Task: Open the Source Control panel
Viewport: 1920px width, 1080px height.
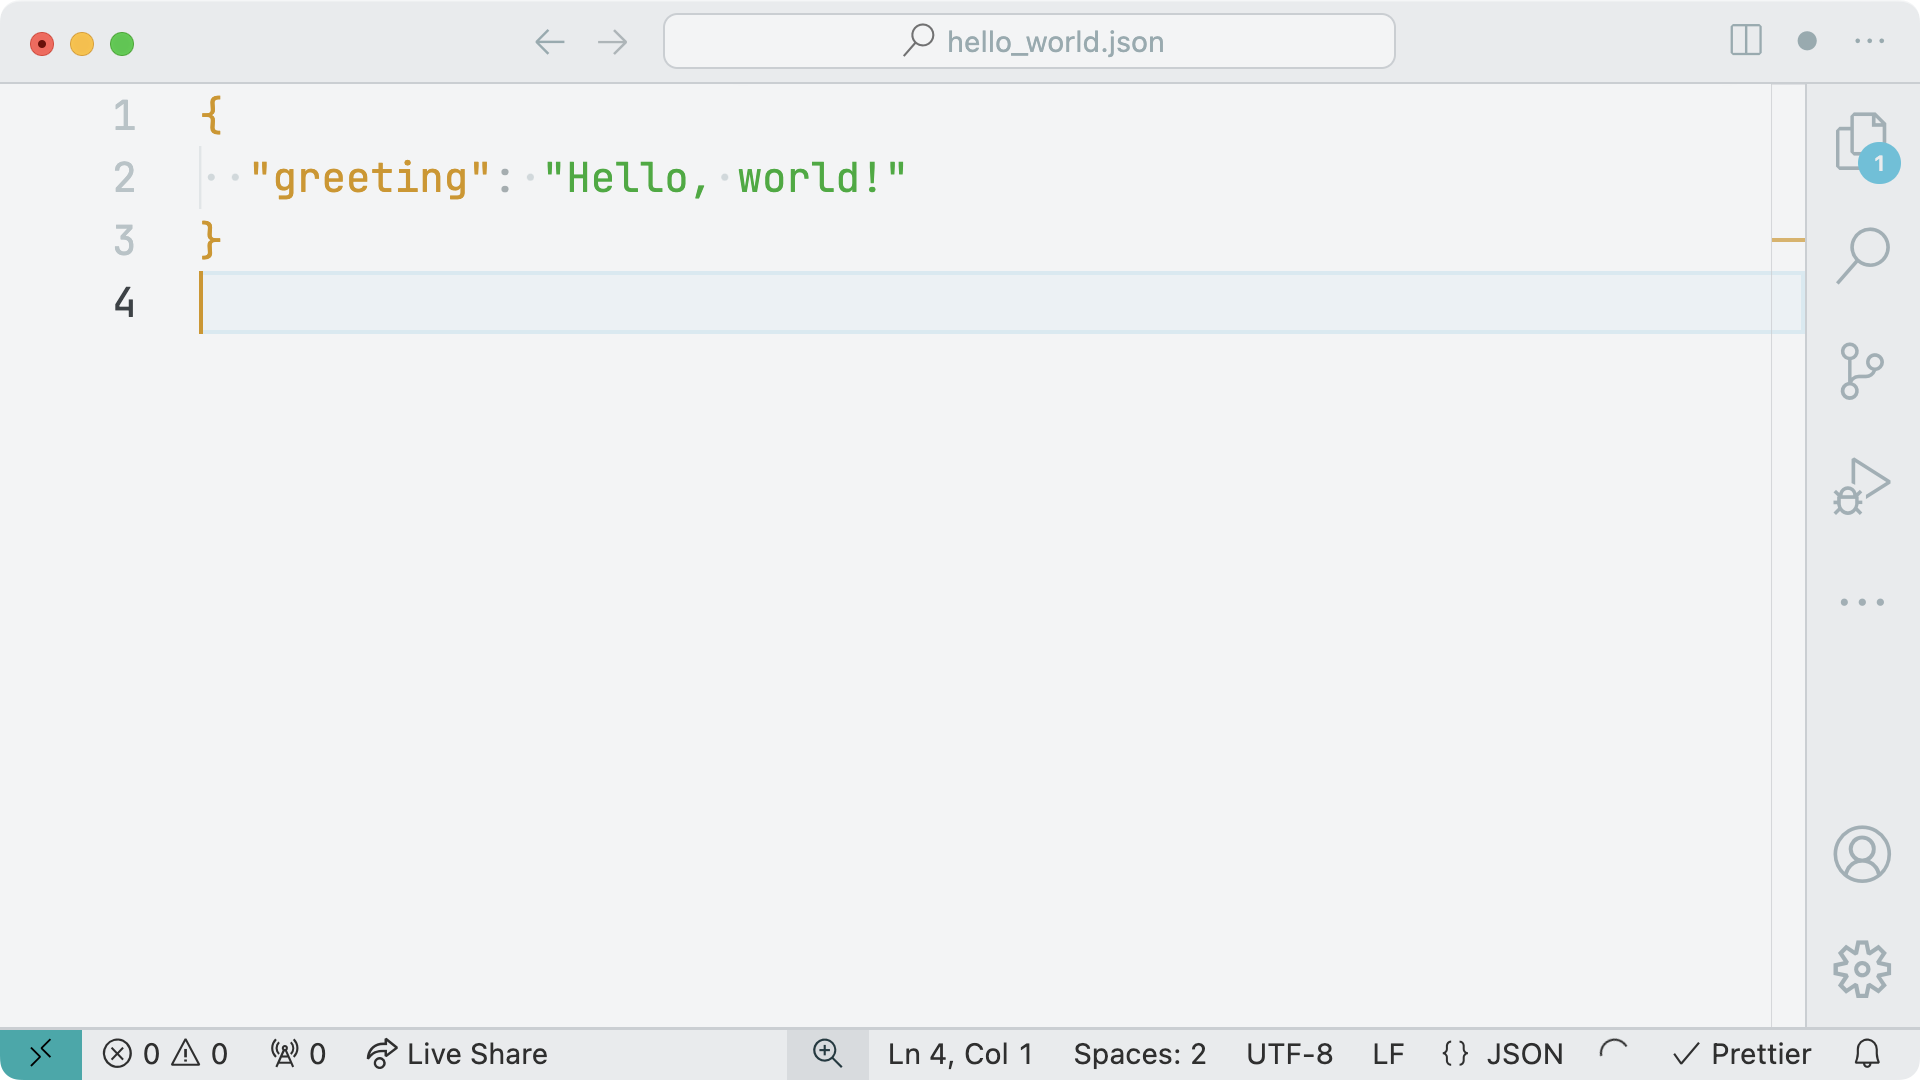Action: click(1863, 367)
